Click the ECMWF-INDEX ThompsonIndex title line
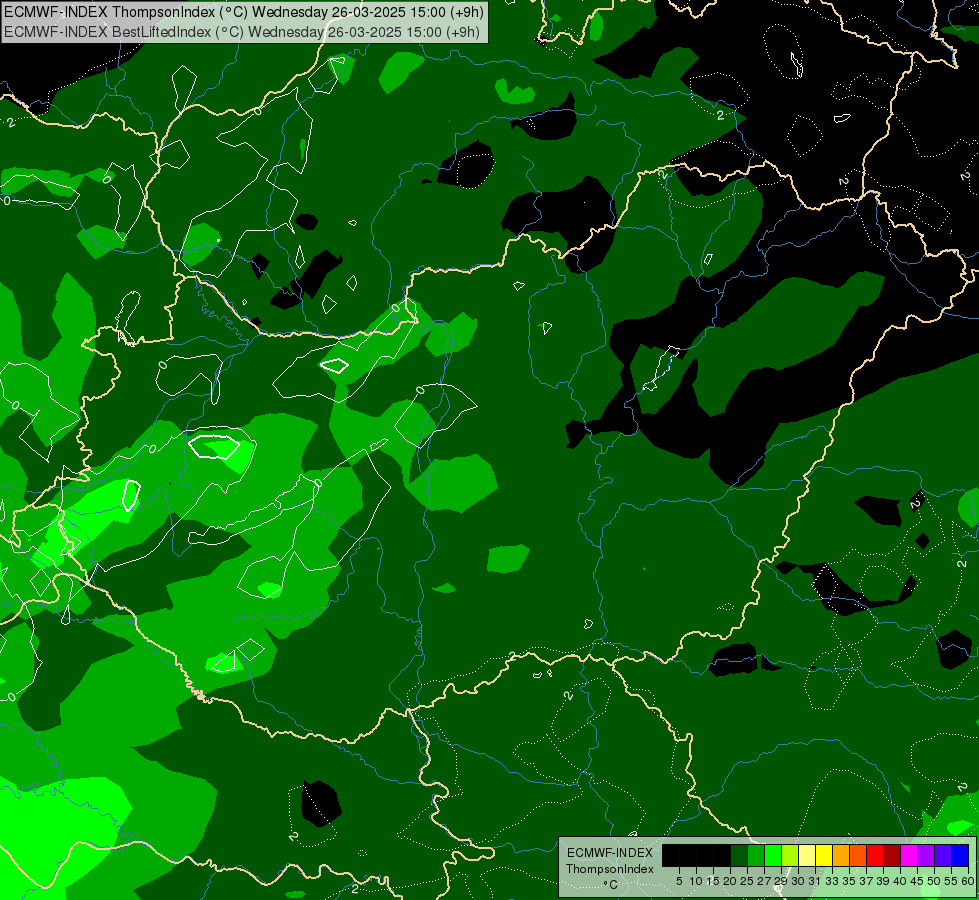Viewport: 979px width, 900px height. coord(244,12)
